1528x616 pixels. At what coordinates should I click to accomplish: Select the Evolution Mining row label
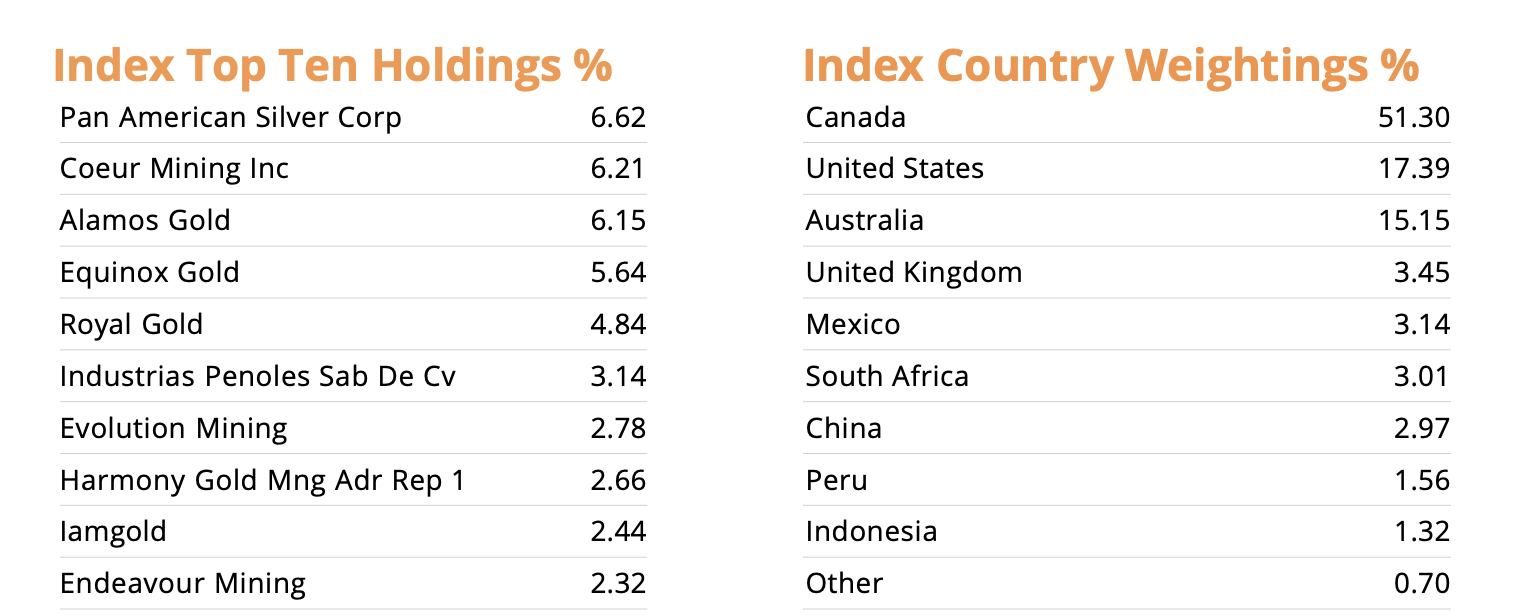173,429
